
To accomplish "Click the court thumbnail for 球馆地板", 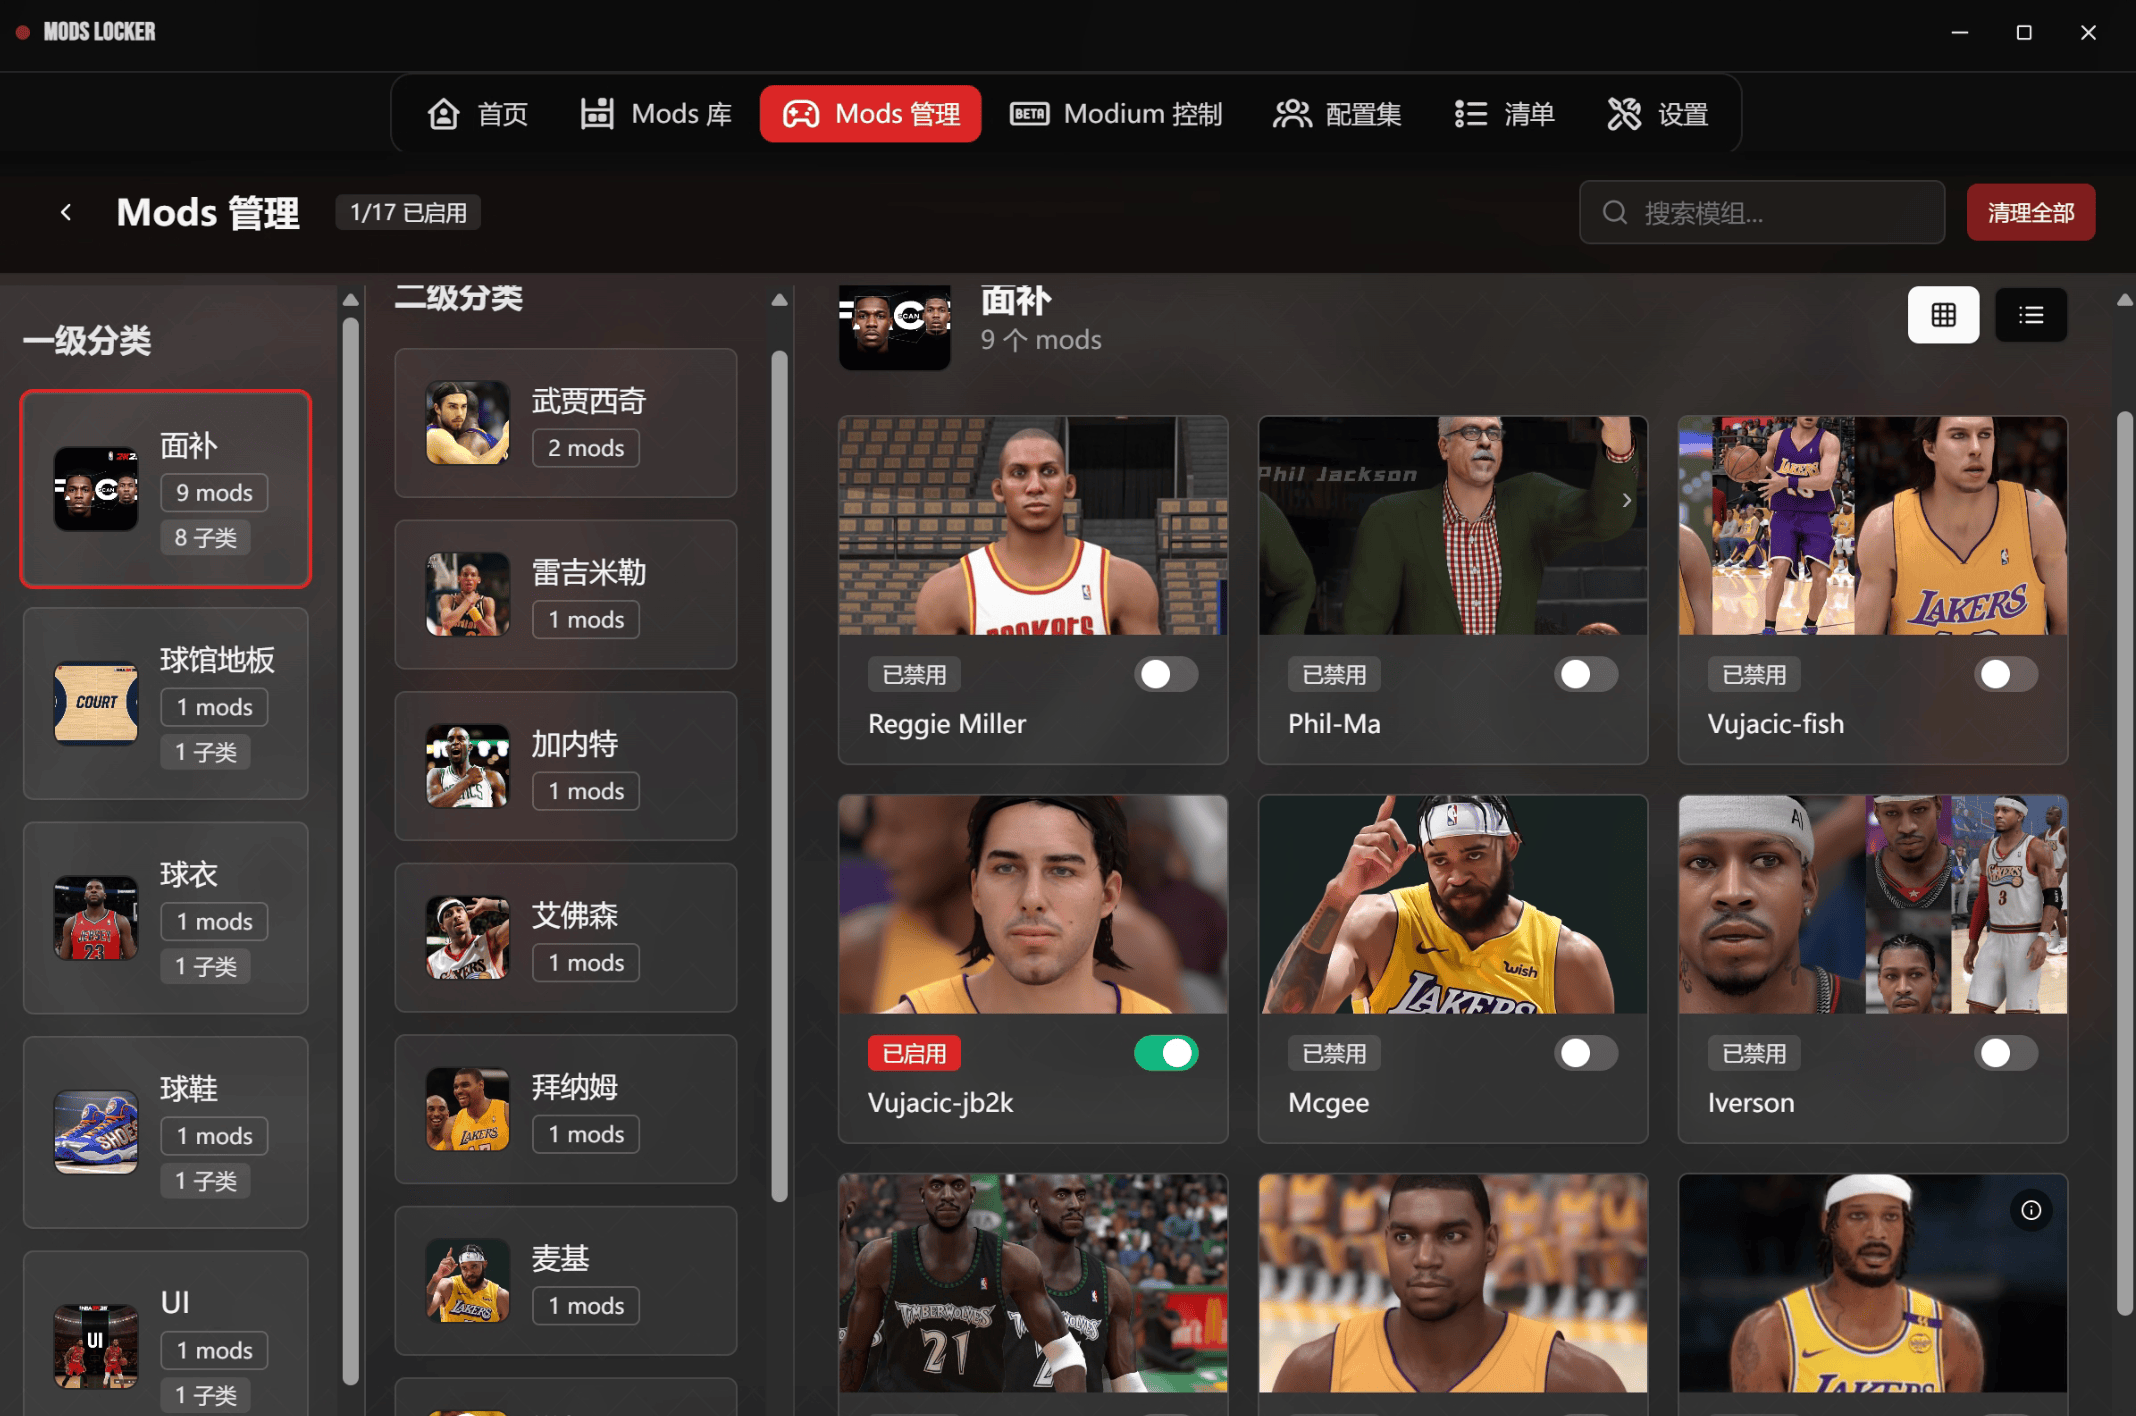I will tap(96, 703).
